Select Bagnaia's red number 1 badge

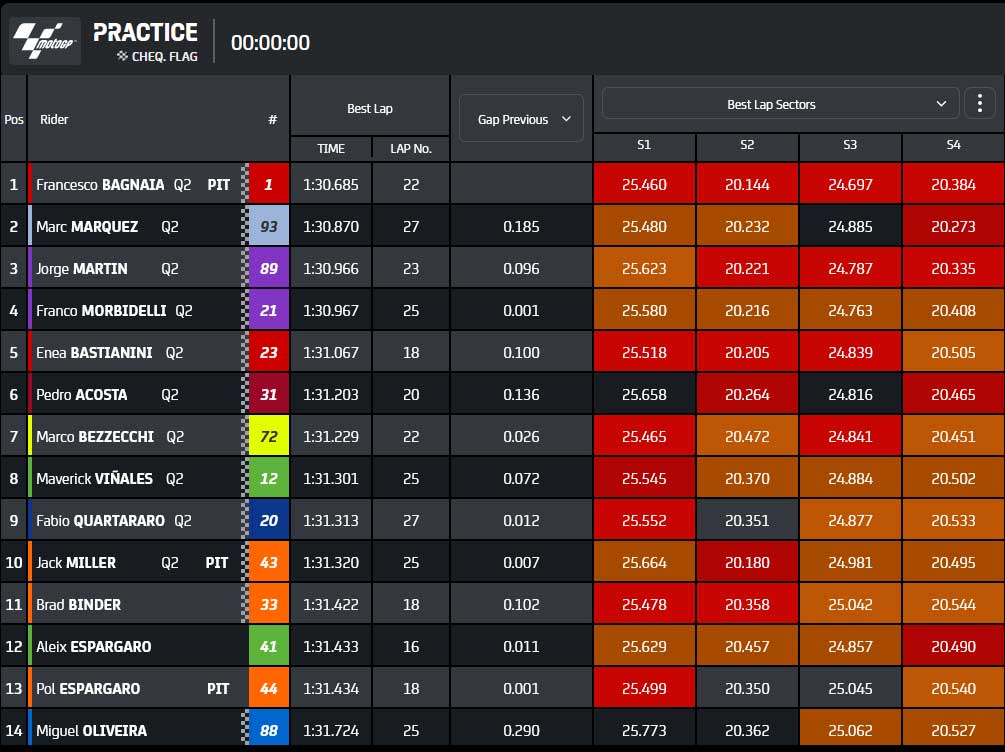269,185
